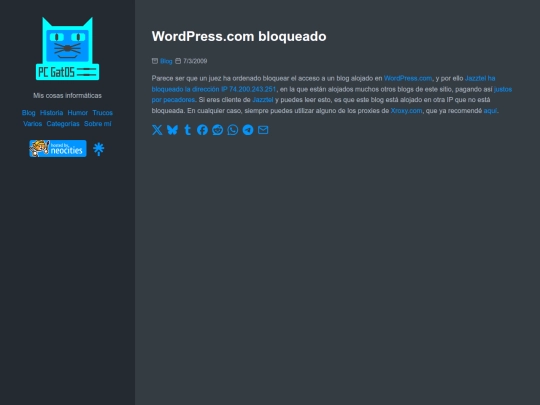Follow the 'aquí' link
The width and height of the screenshot is (540, 405).
[x=490, y=111]
